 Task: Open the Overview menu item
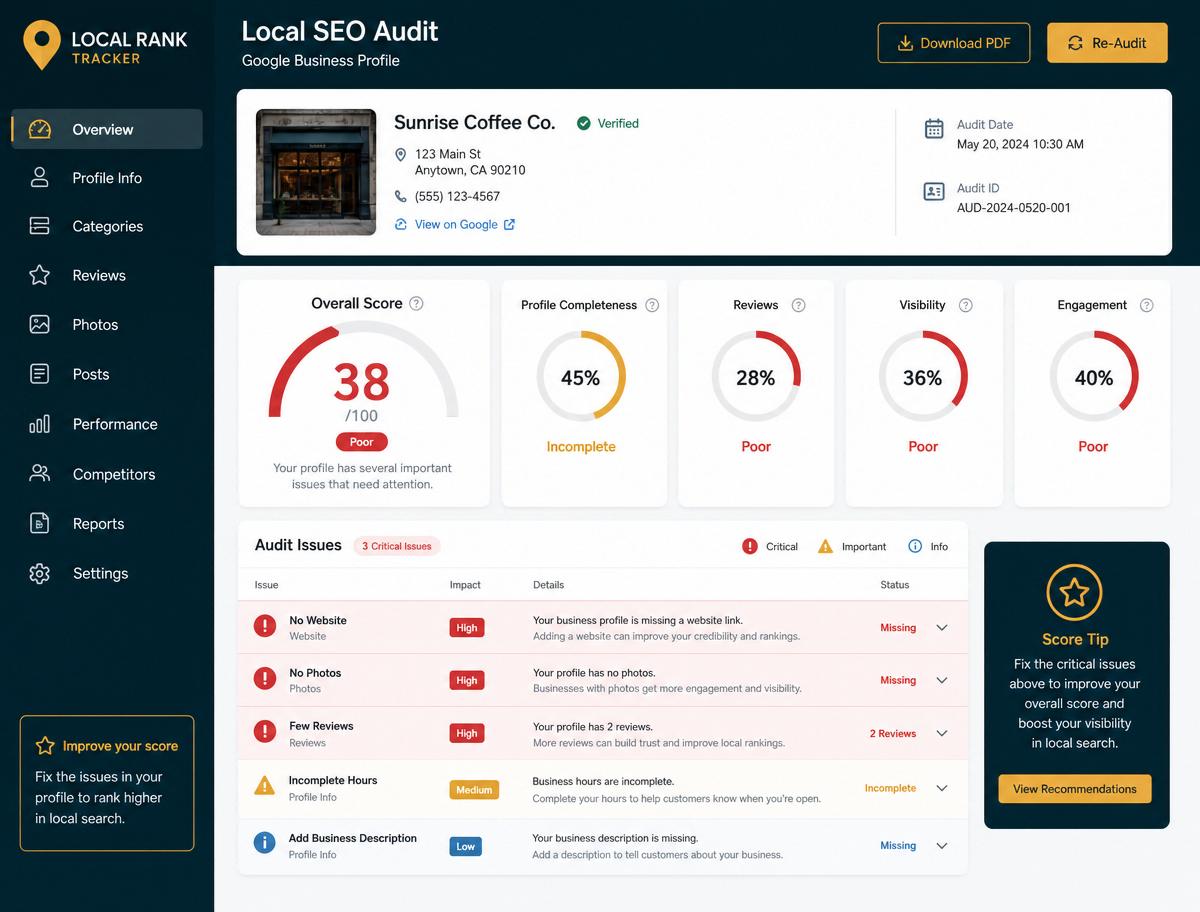pyautogui.click(x=107, y=129)
